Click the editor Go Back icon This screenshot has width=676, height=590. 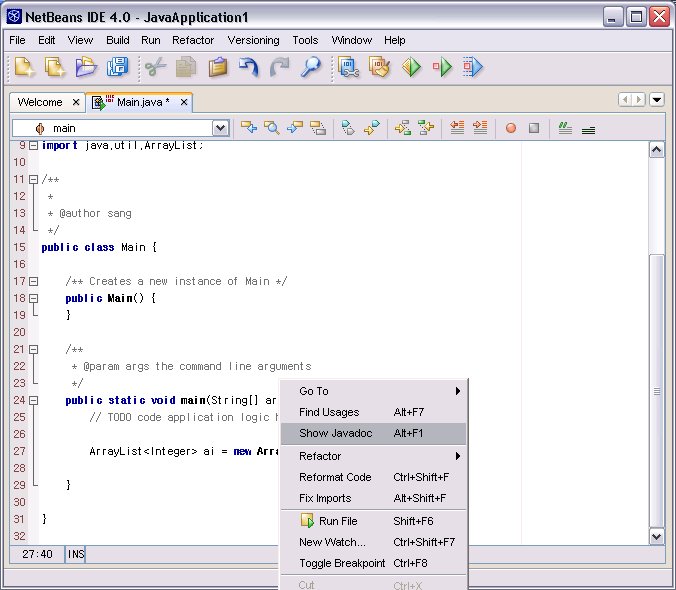[249, 128]
